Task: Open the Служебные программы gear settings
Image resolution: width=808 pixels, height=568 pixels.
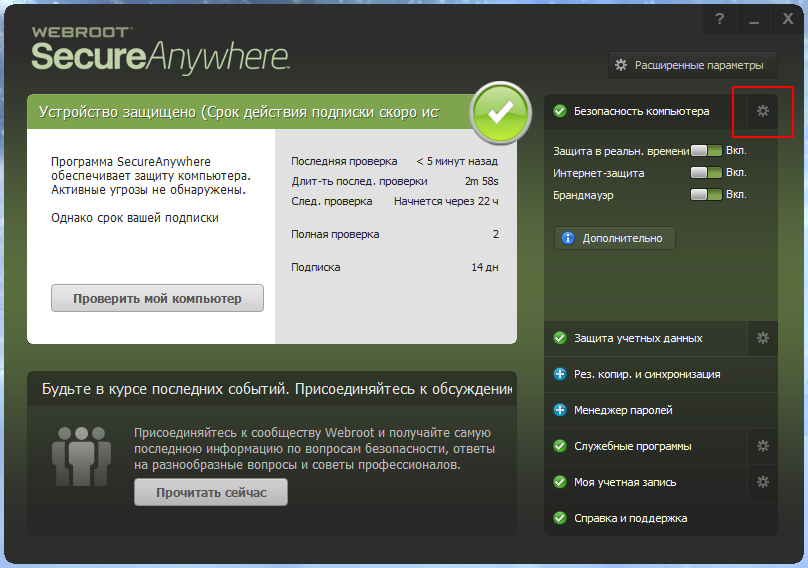Action: coord(763,446)
